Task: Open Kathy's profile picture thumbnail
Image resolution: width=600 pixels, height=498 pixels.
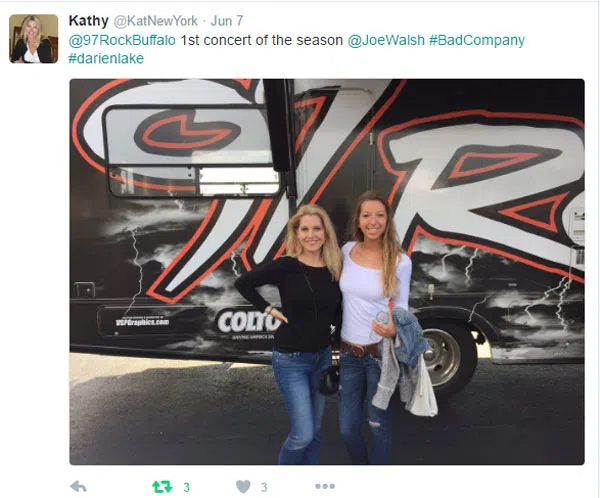Action: tap(34, 39)
